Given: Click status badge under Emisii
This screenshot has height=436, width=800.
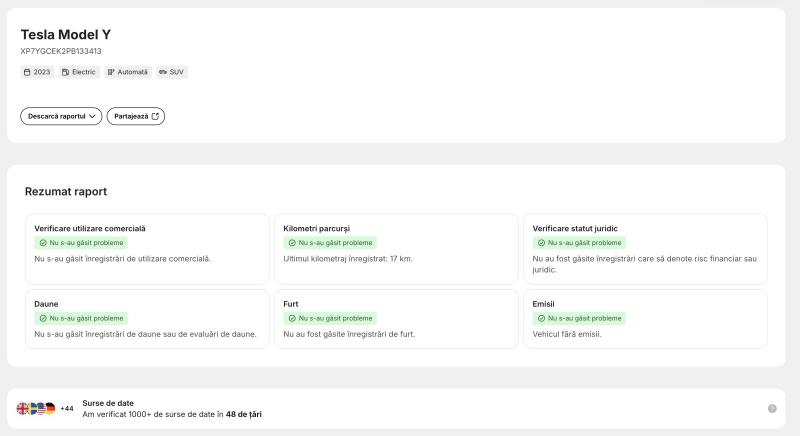Looking at the screenshot, I should pos(579,318).
